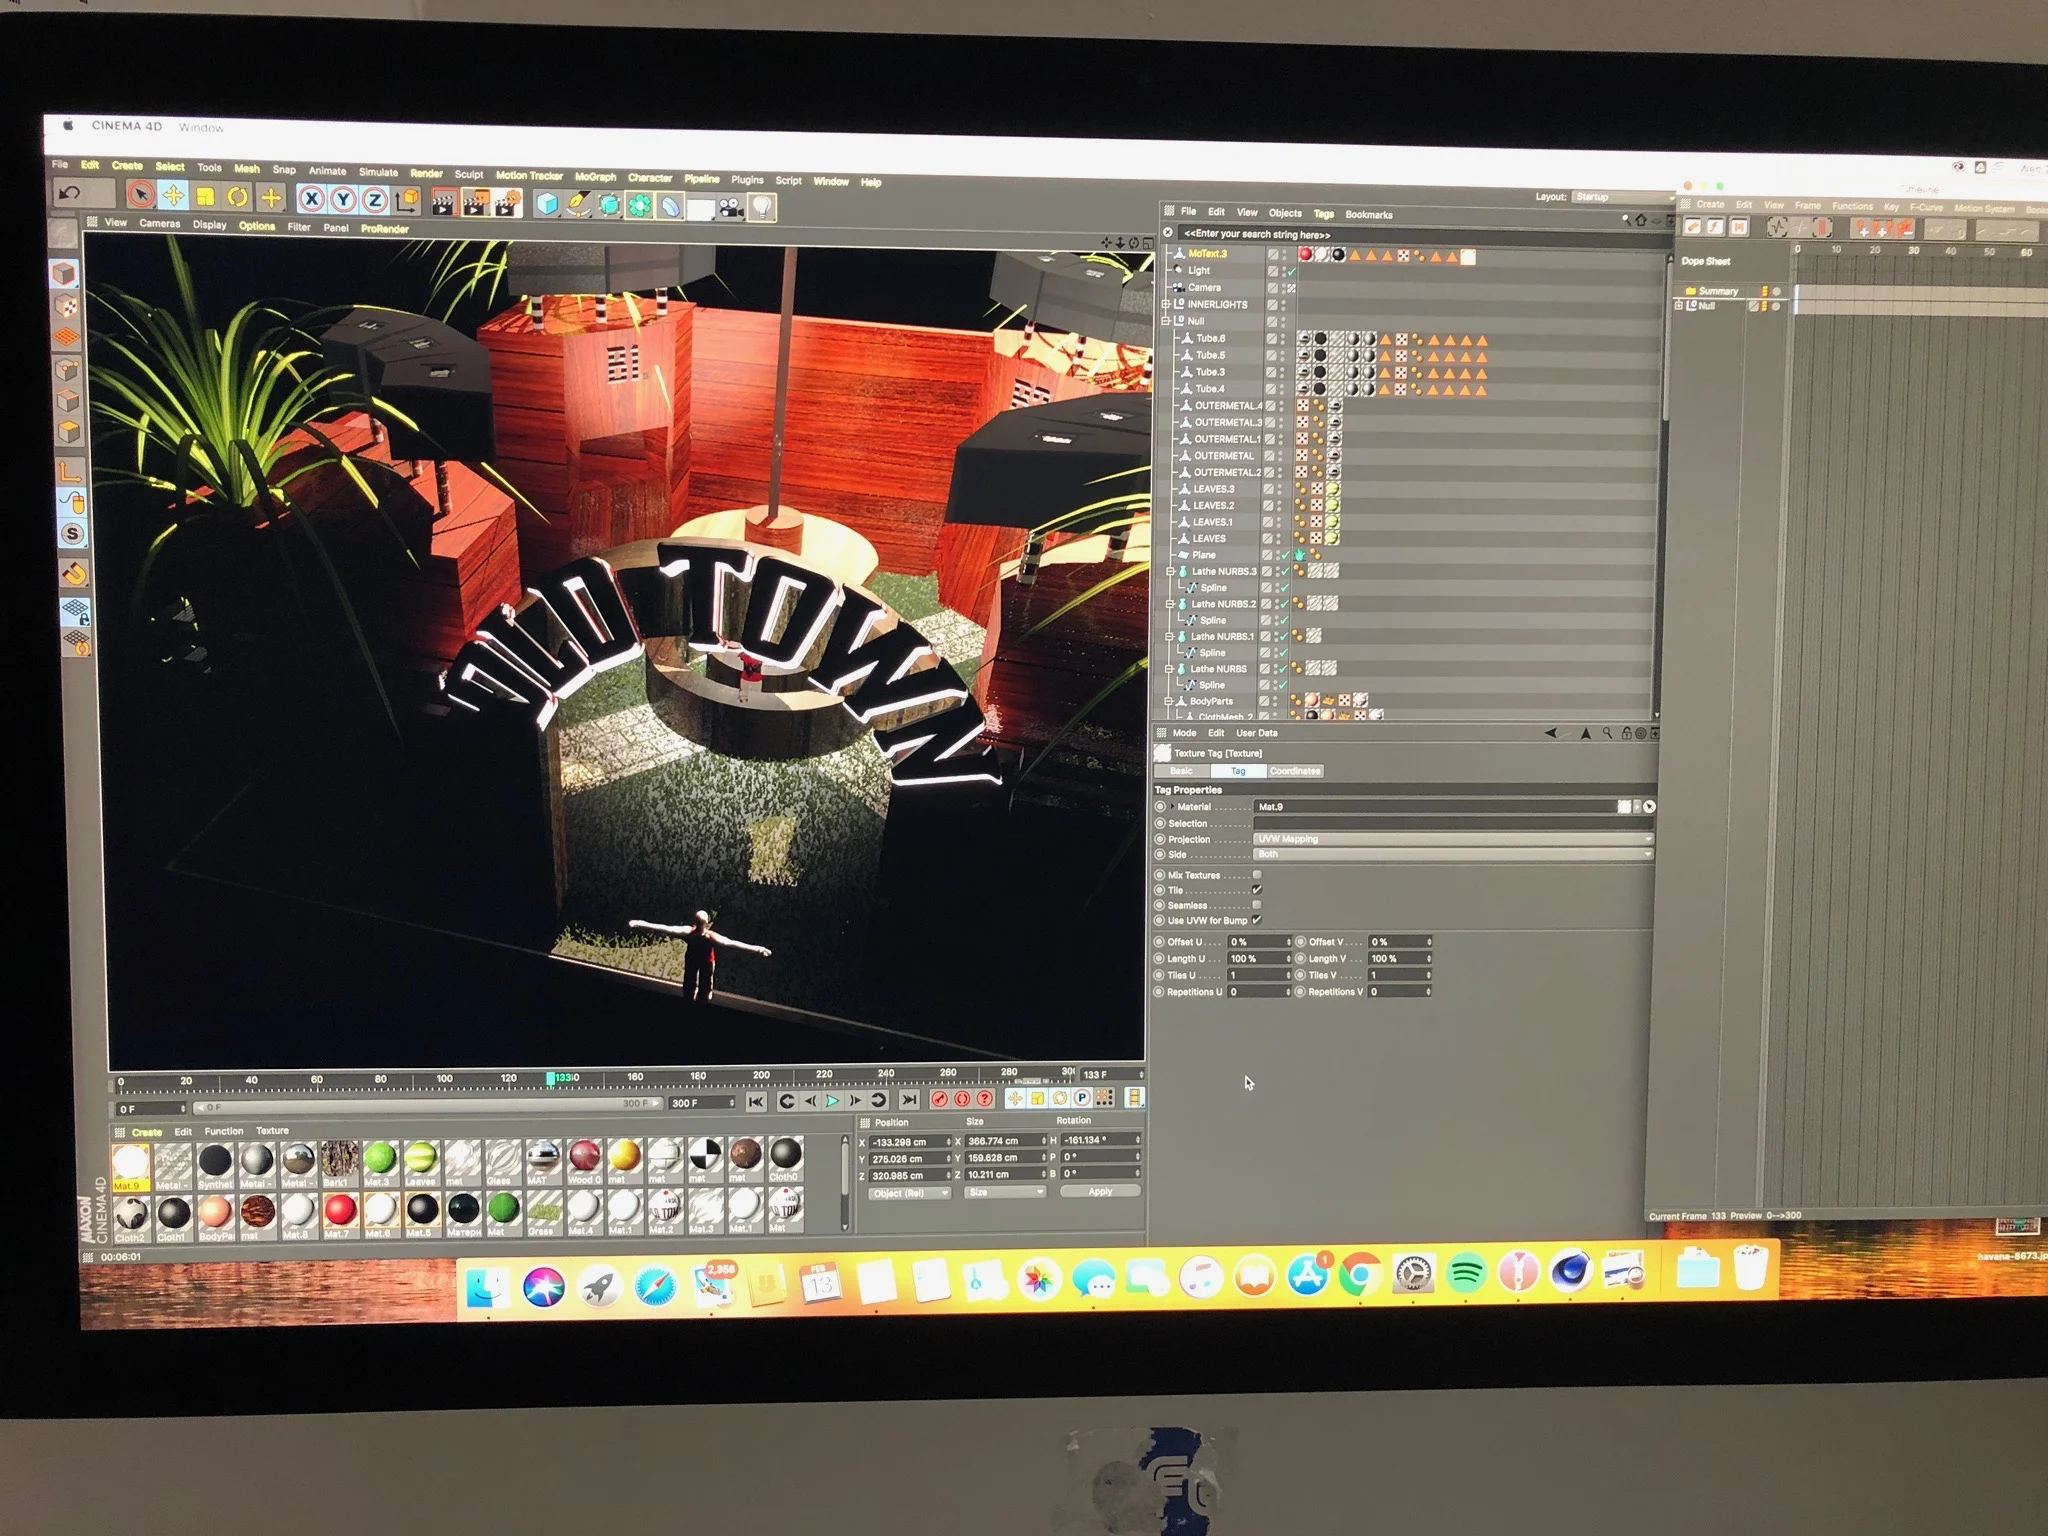Click the timeline playhead at frame 133
The width and height of the screenshot is (2048, 1536).
(551, 1078)
